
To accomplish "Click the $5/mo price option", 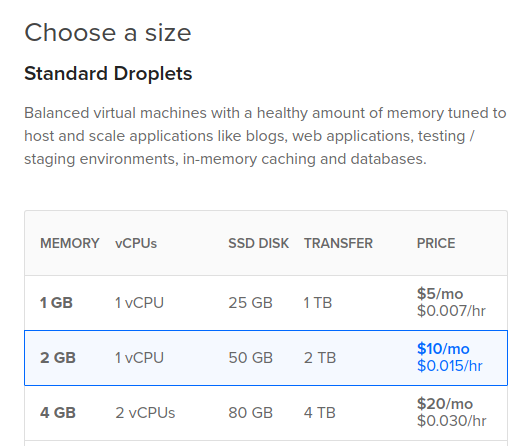I will tap(440, 294).
